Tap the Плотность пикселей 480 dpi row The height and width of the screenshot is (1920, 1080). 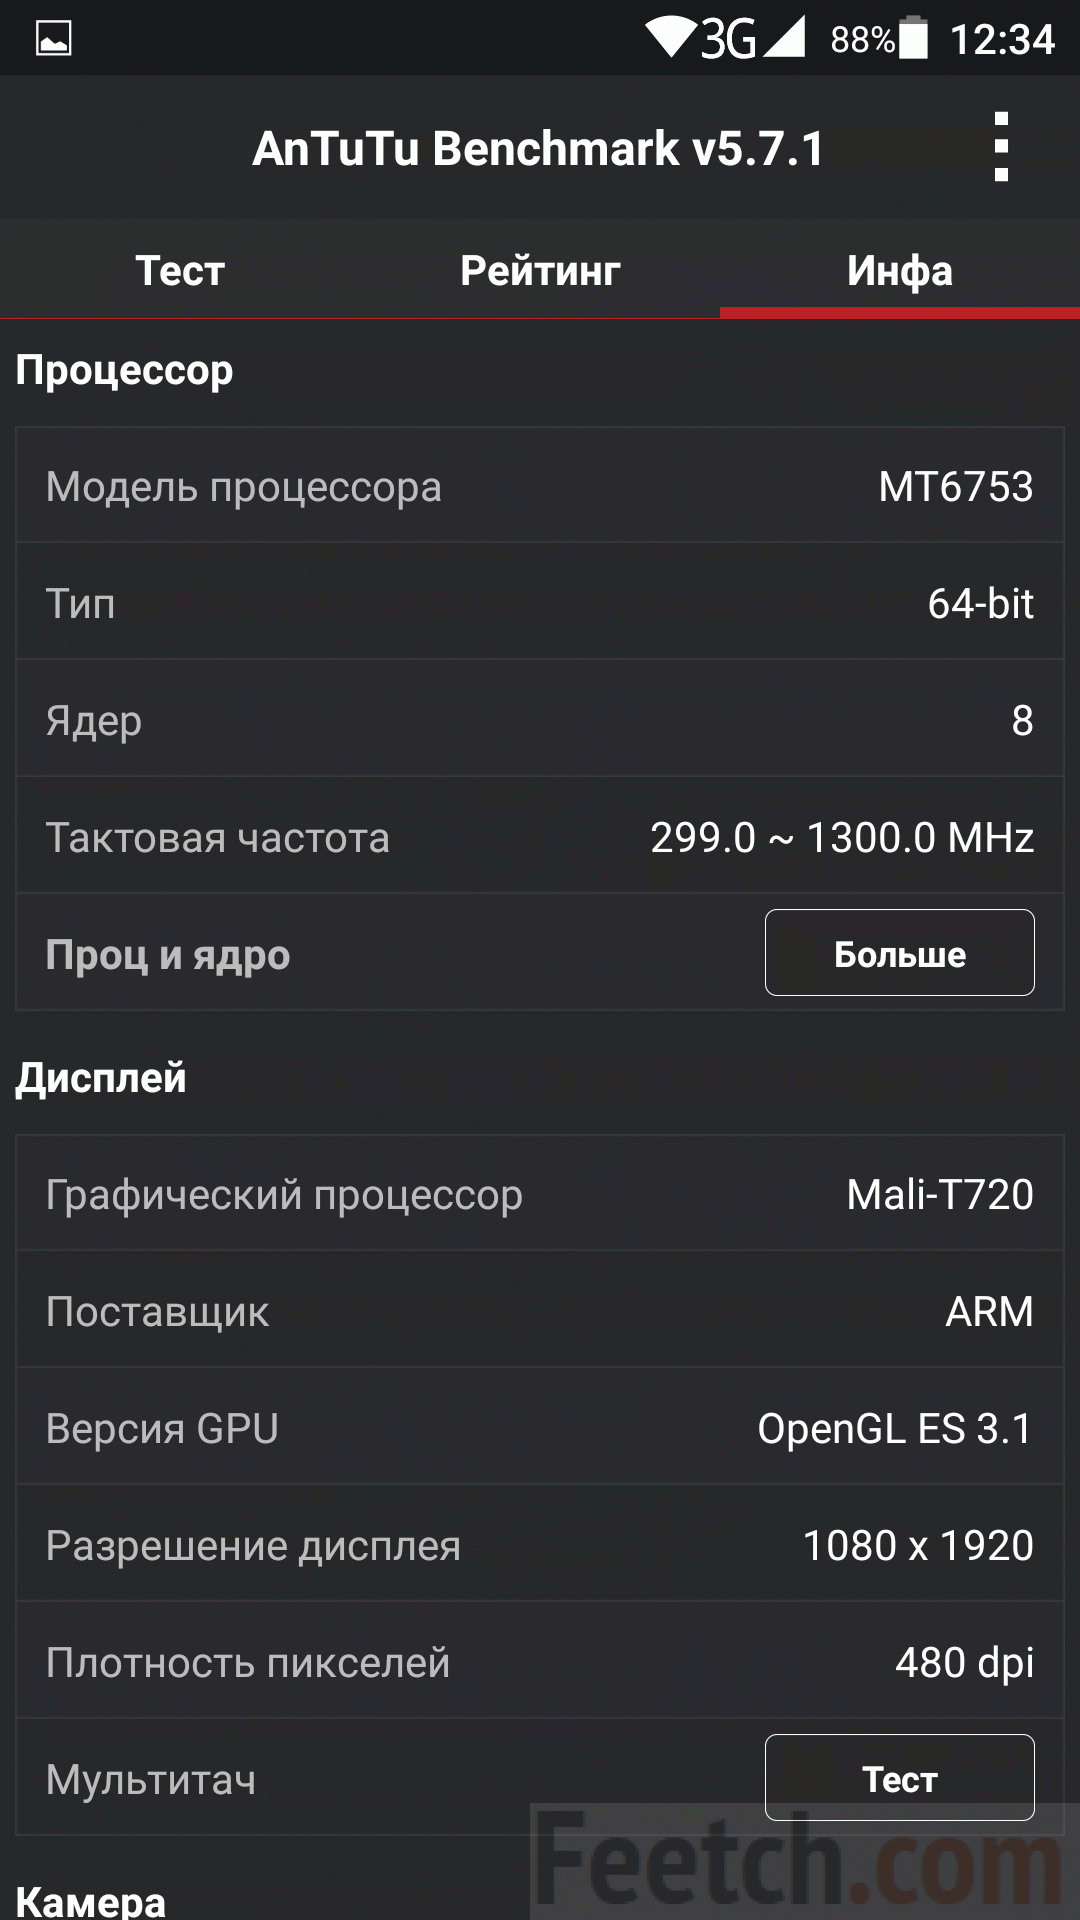pos(540,1662)
